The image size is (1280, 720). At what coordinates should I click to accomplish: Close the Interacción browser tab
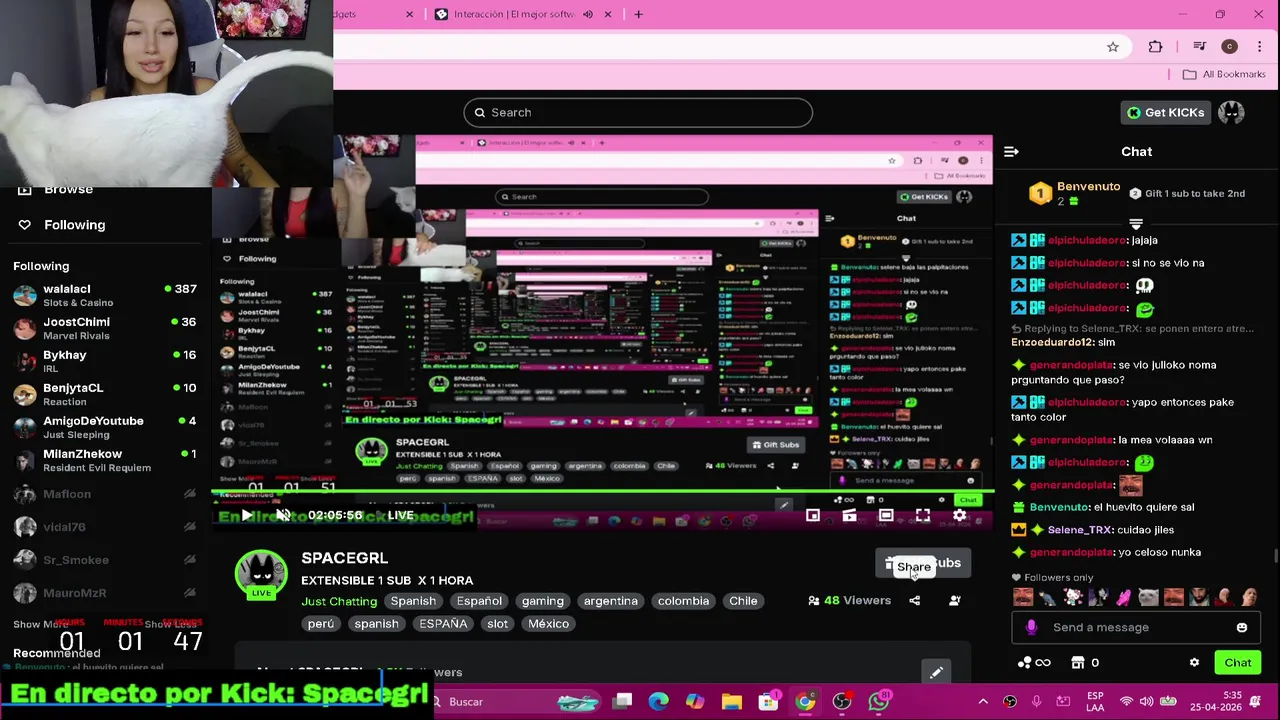pos(607,14)
